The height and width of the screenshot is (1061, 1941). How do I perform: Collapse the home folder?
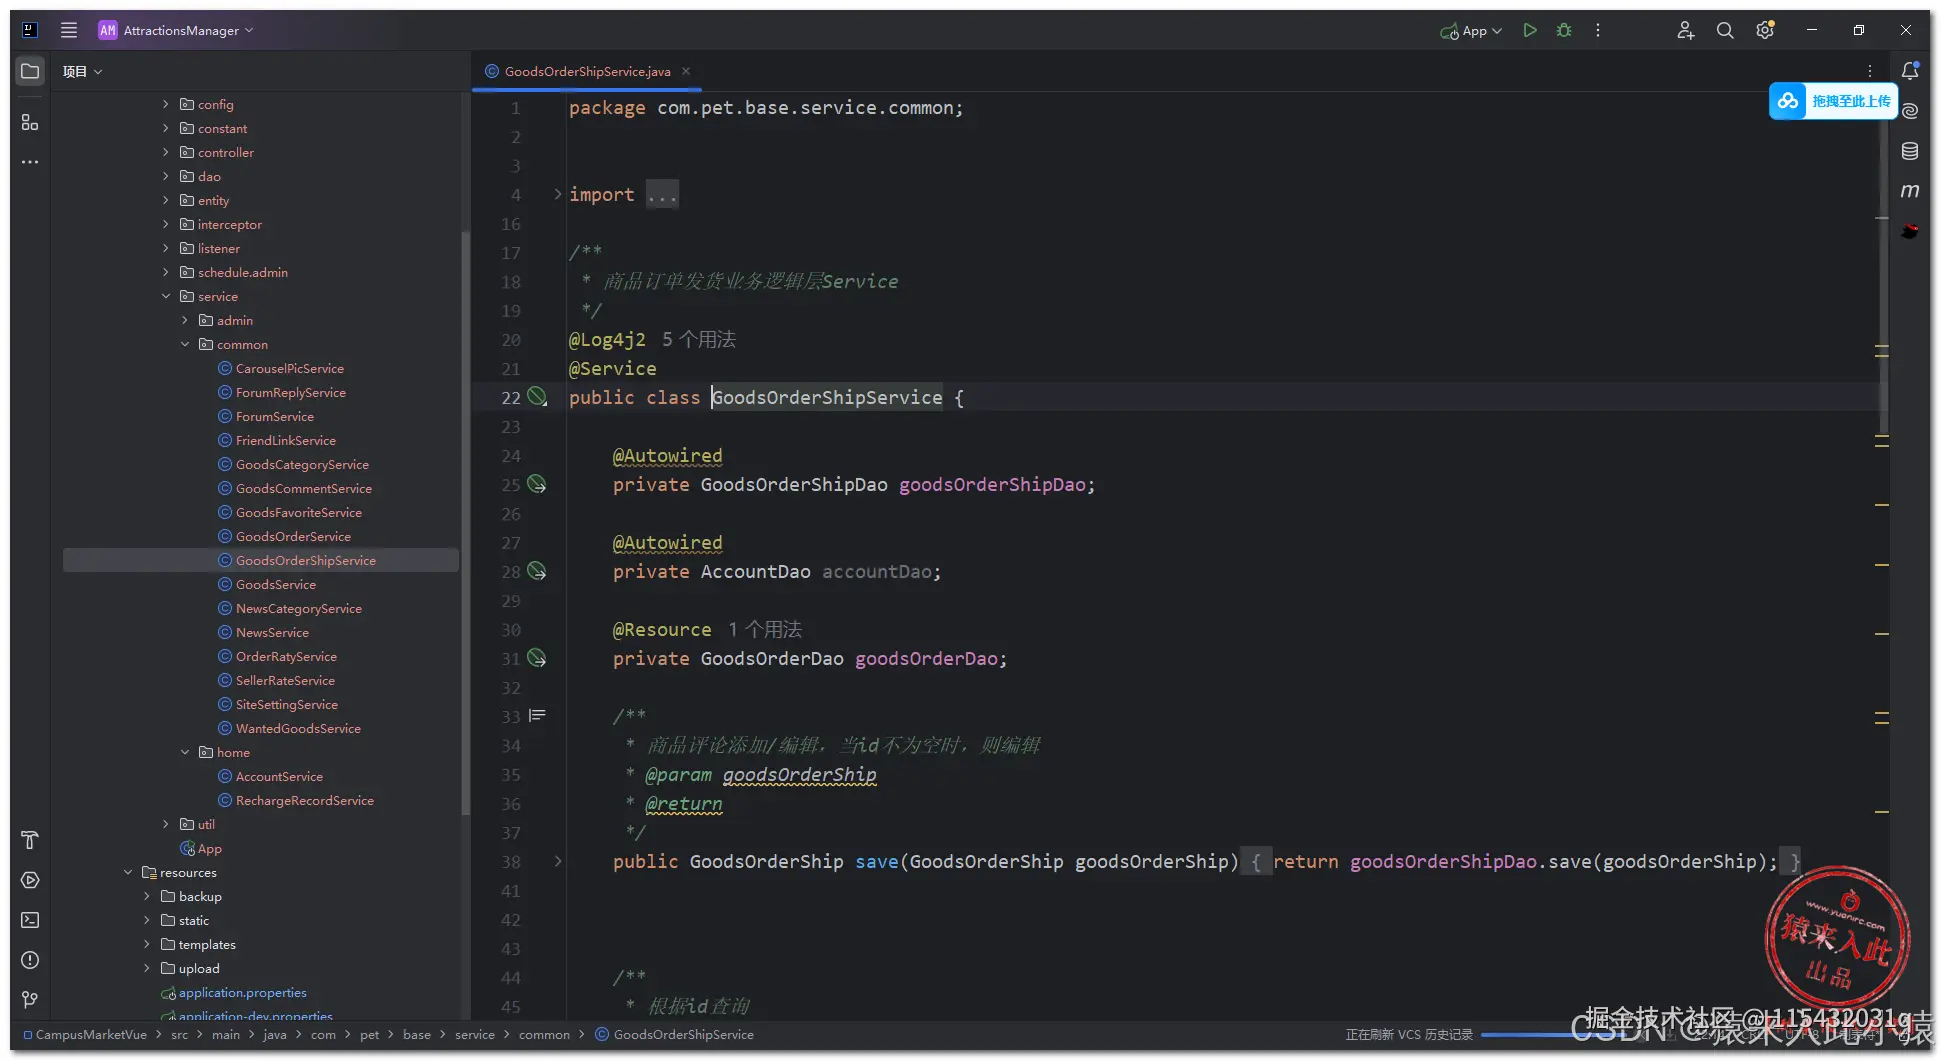[x=185, y=752]
